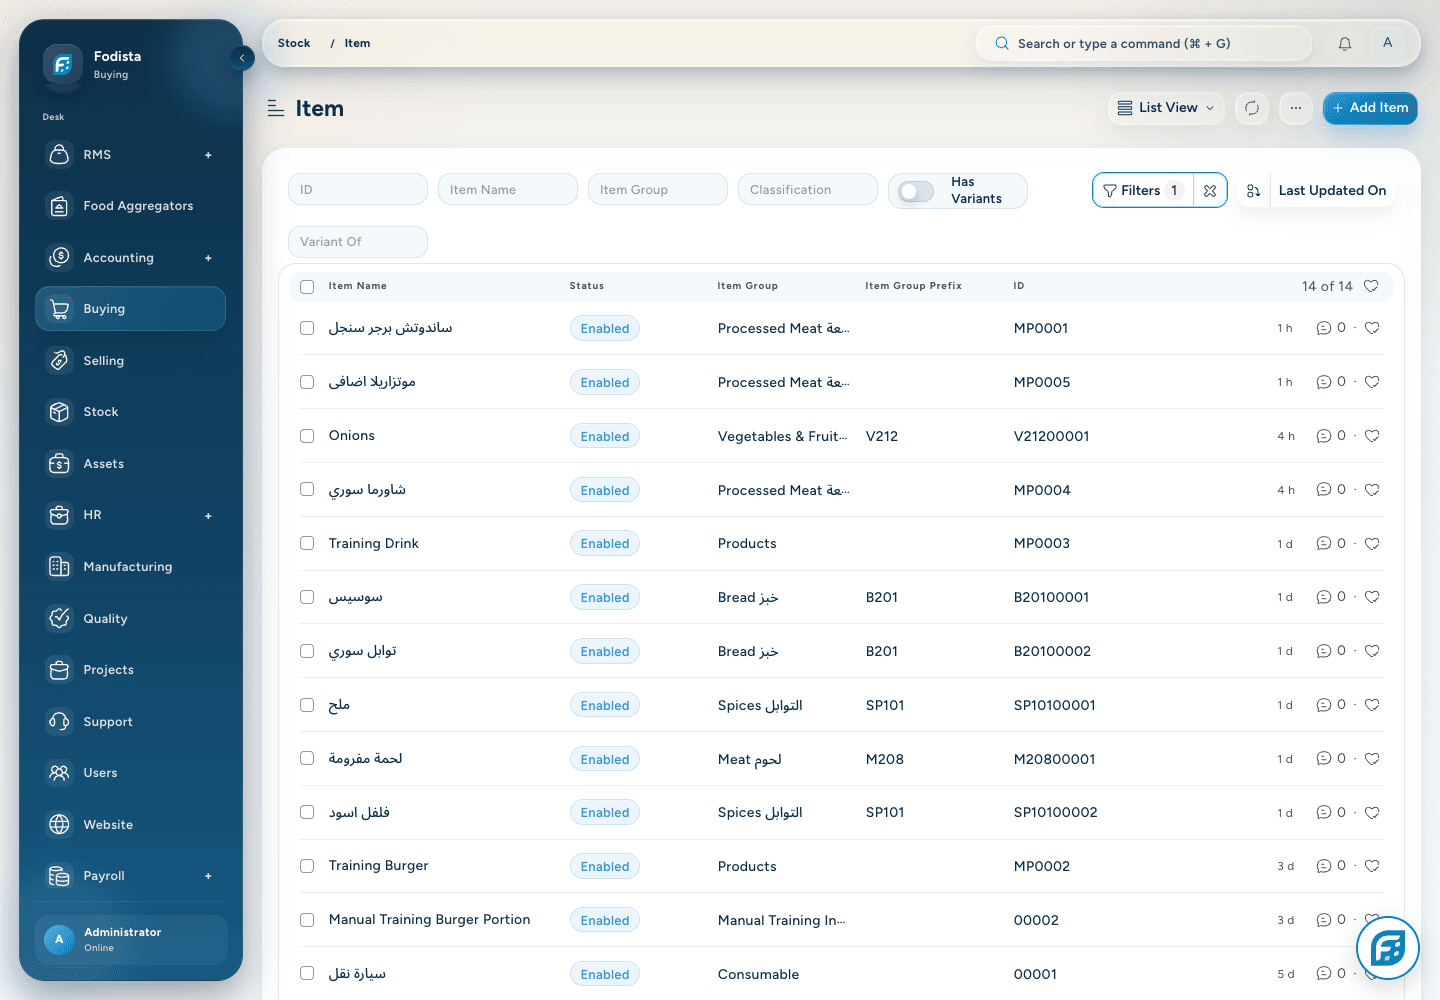
Task: Clear applied filters with the X icon
Action: point(1210,190)
